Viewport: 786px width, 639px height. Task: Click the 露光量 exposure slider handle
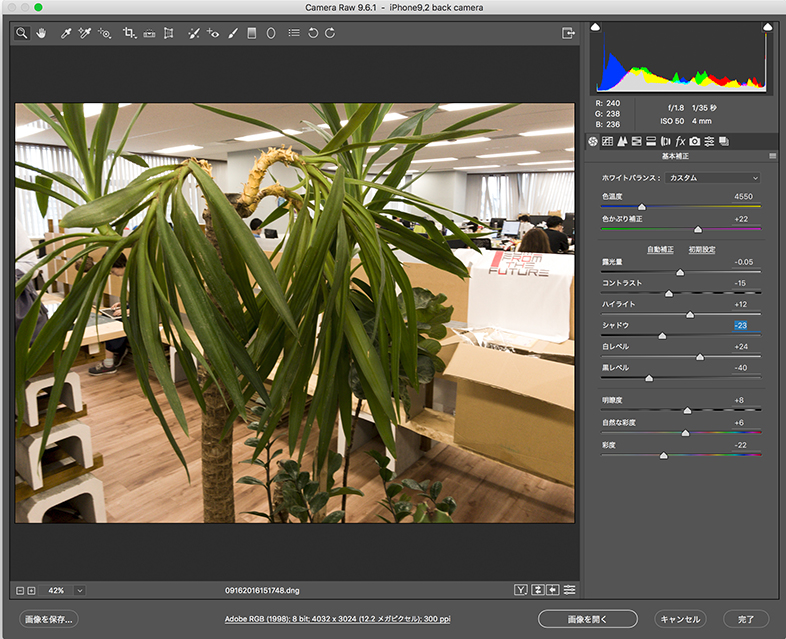pyautogui.click(x=680, y=272)
